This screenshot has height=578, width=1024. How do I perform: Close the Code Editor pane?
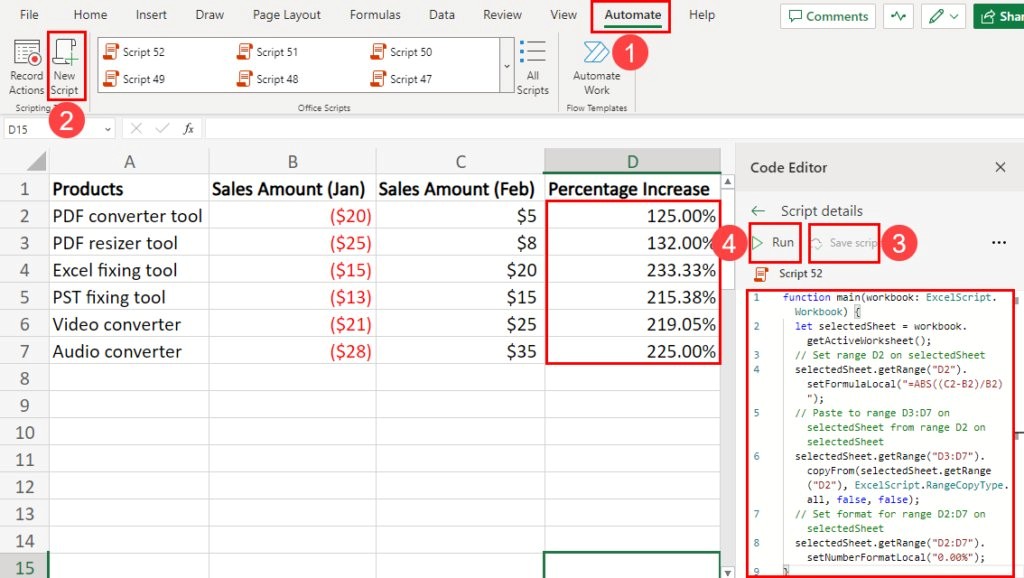[x=1000, y=168]
